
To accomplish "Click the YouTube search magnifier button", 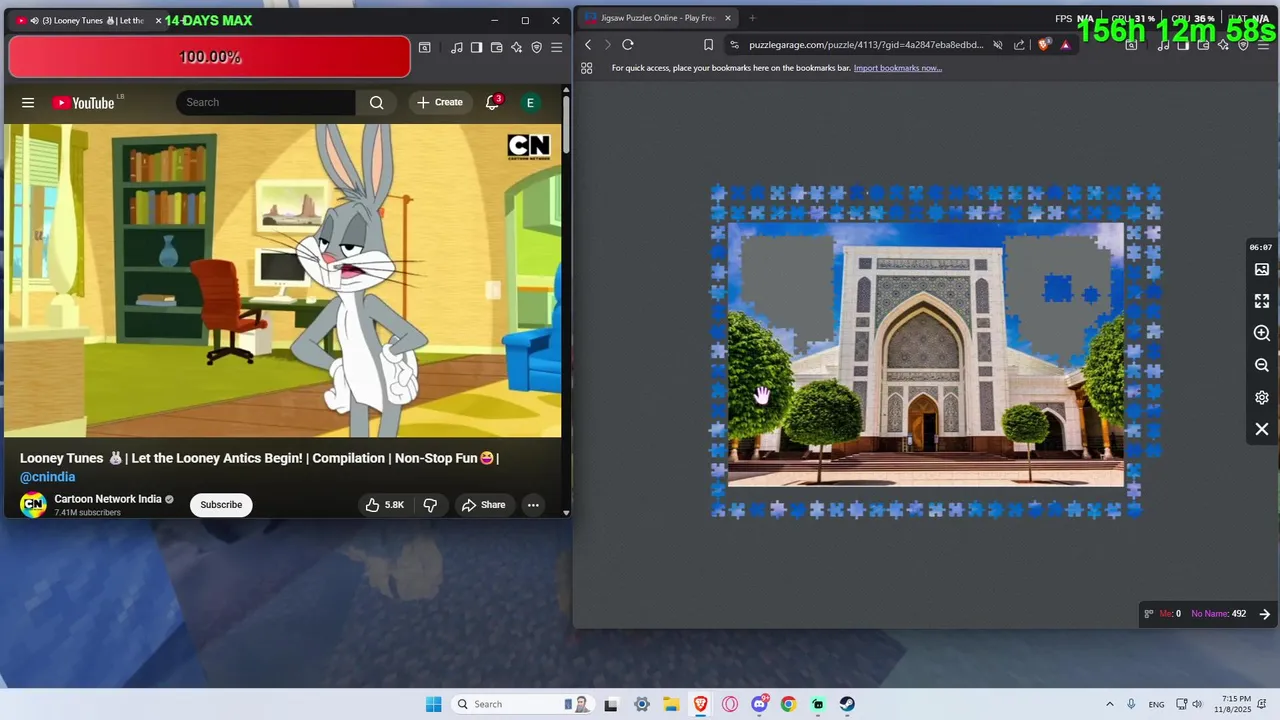I will [x=376, y=102].
